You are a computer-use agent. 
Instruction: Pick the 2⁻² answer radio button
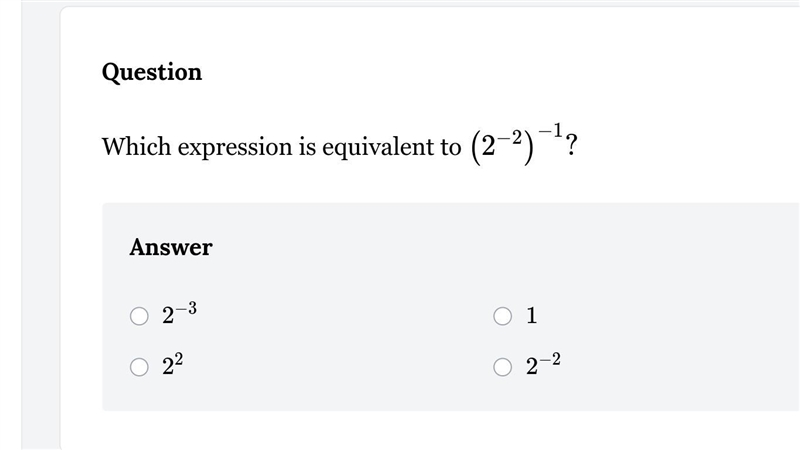[x=503, y=367]
